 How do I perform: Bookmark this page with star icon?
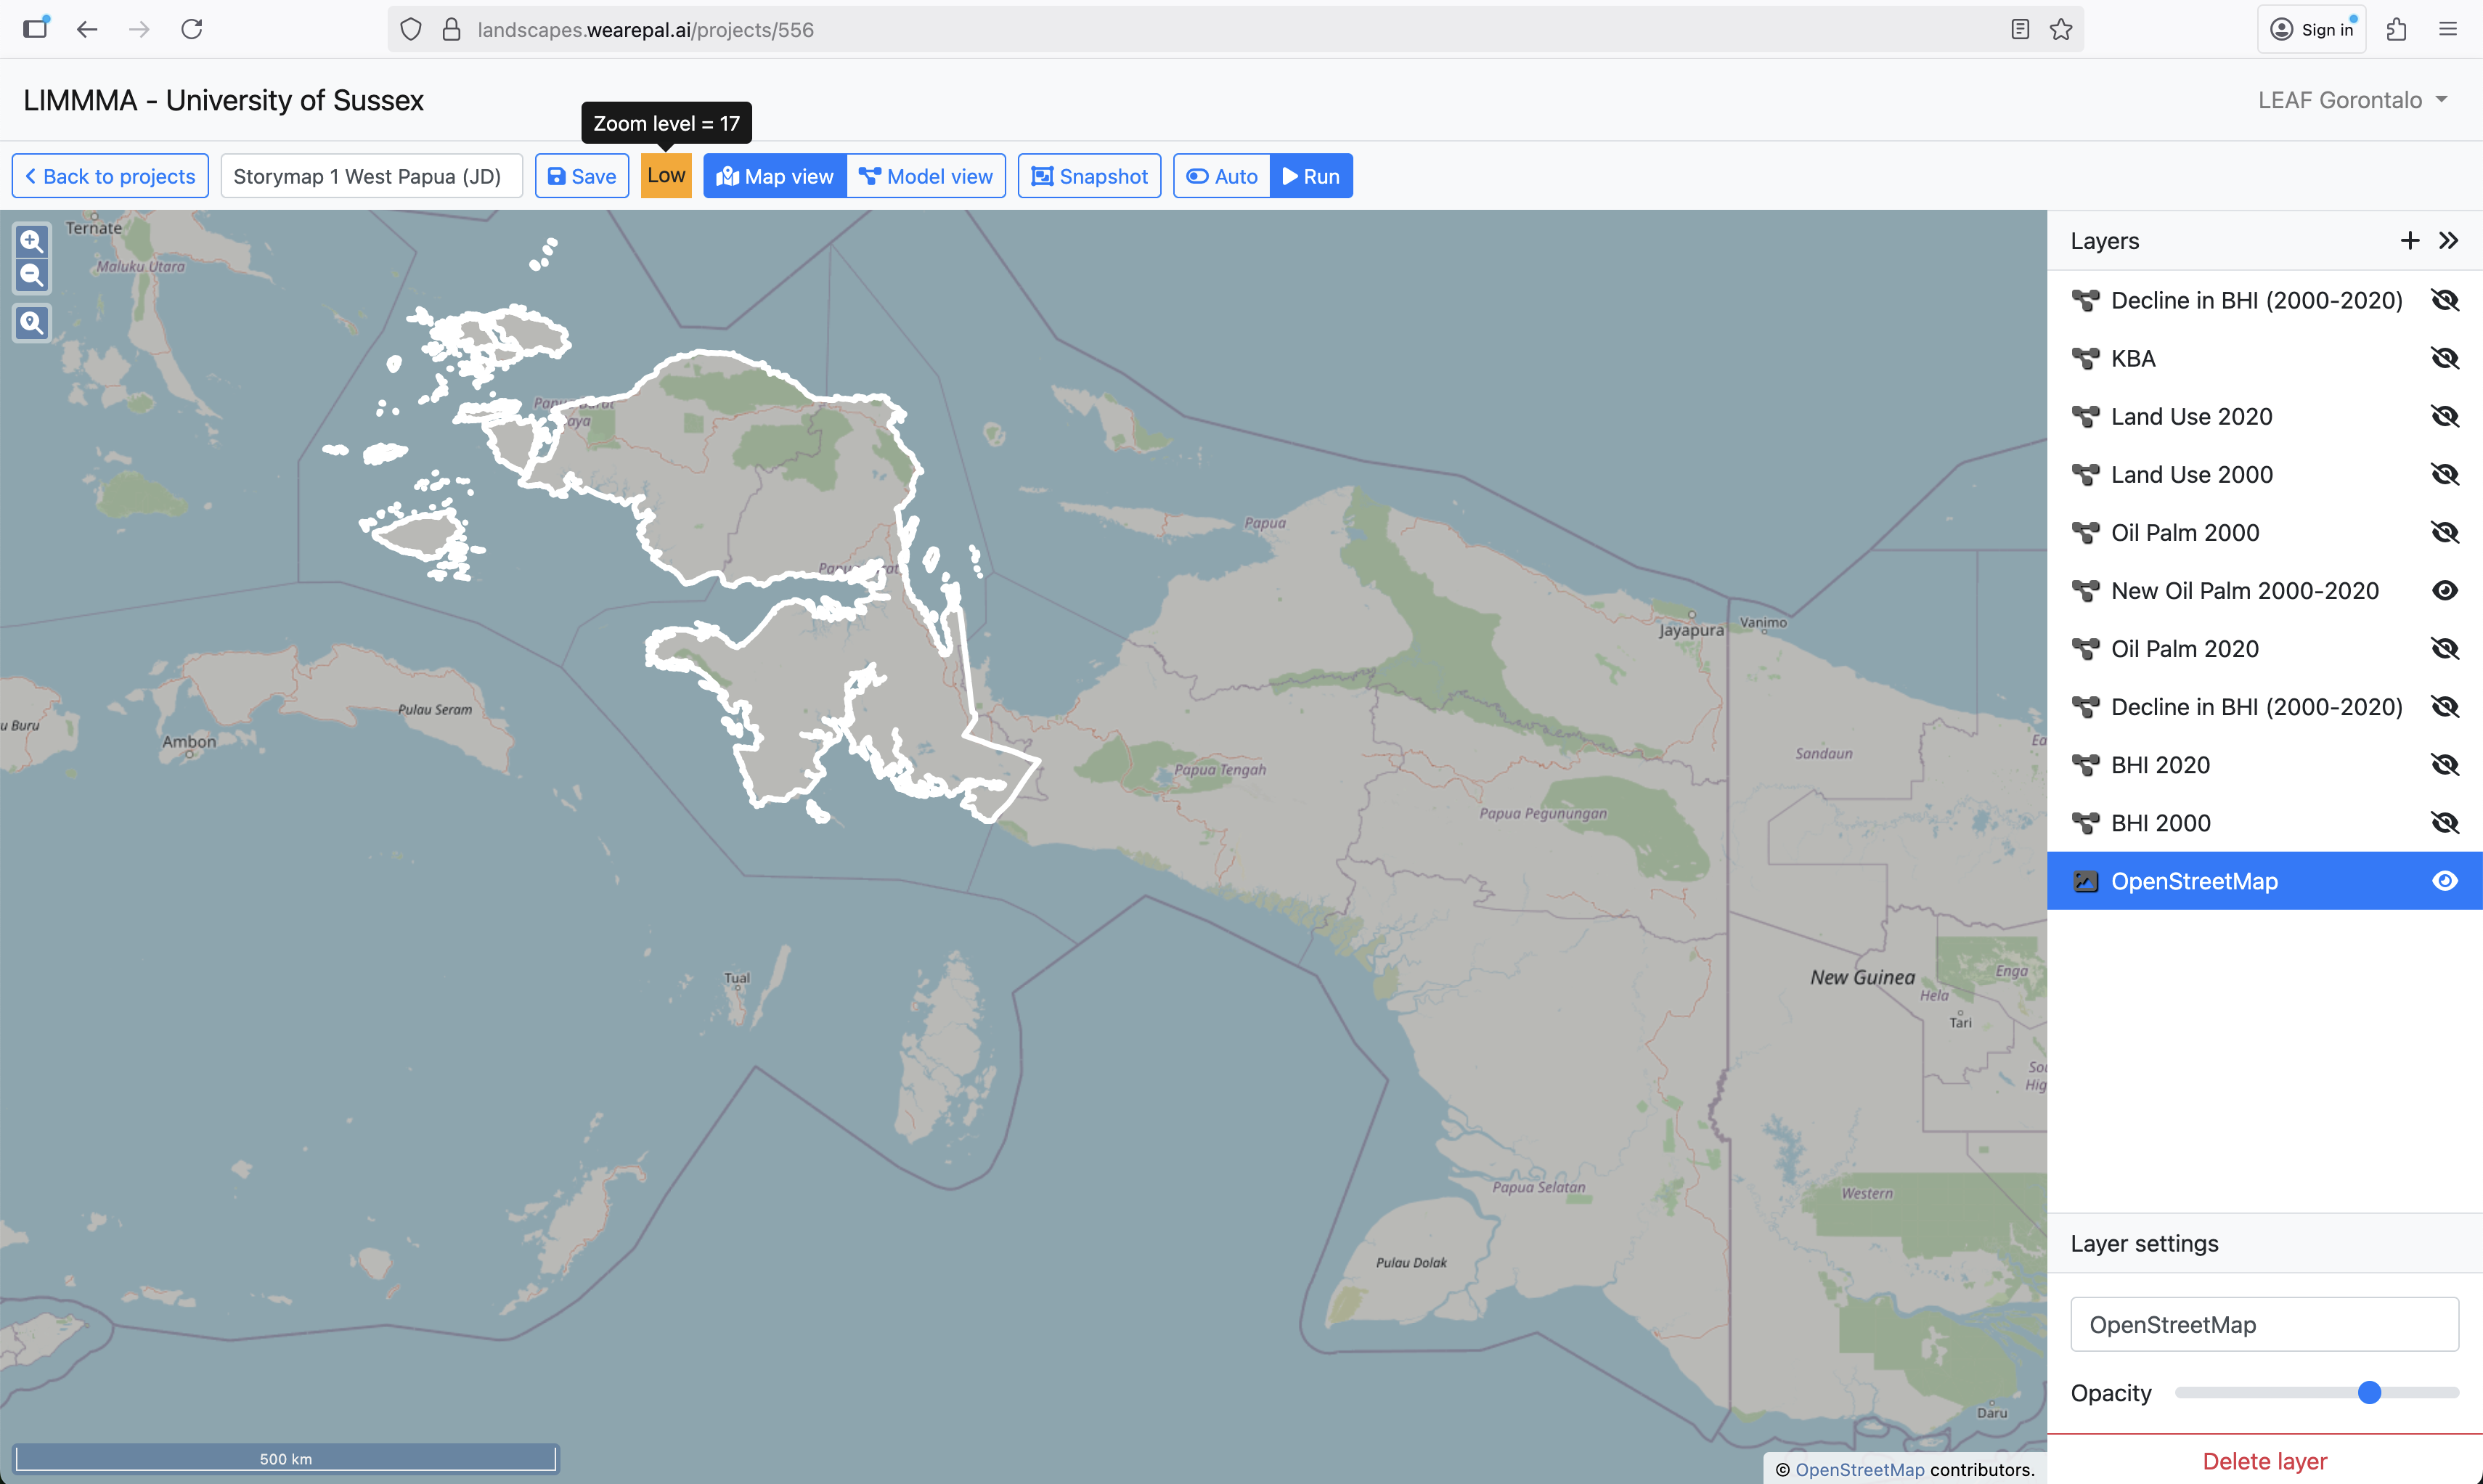coord(2061,30)
